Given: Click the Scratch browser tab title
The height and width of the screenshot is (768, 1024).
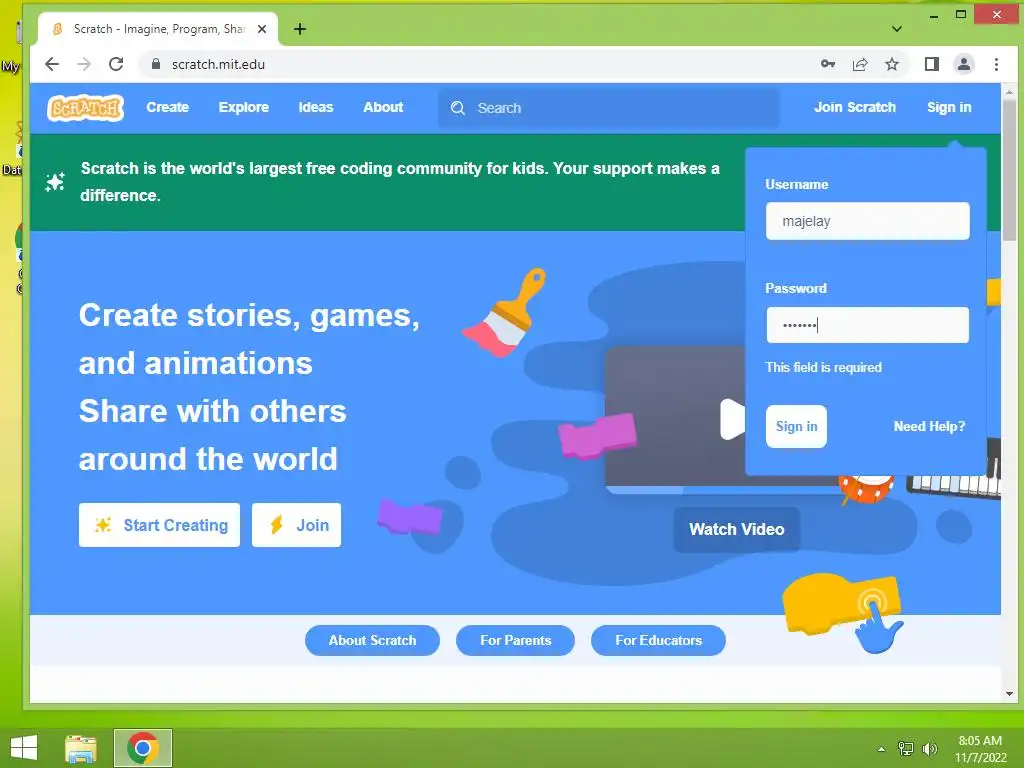Looking at the screenshot, I should tap(159, 29).
